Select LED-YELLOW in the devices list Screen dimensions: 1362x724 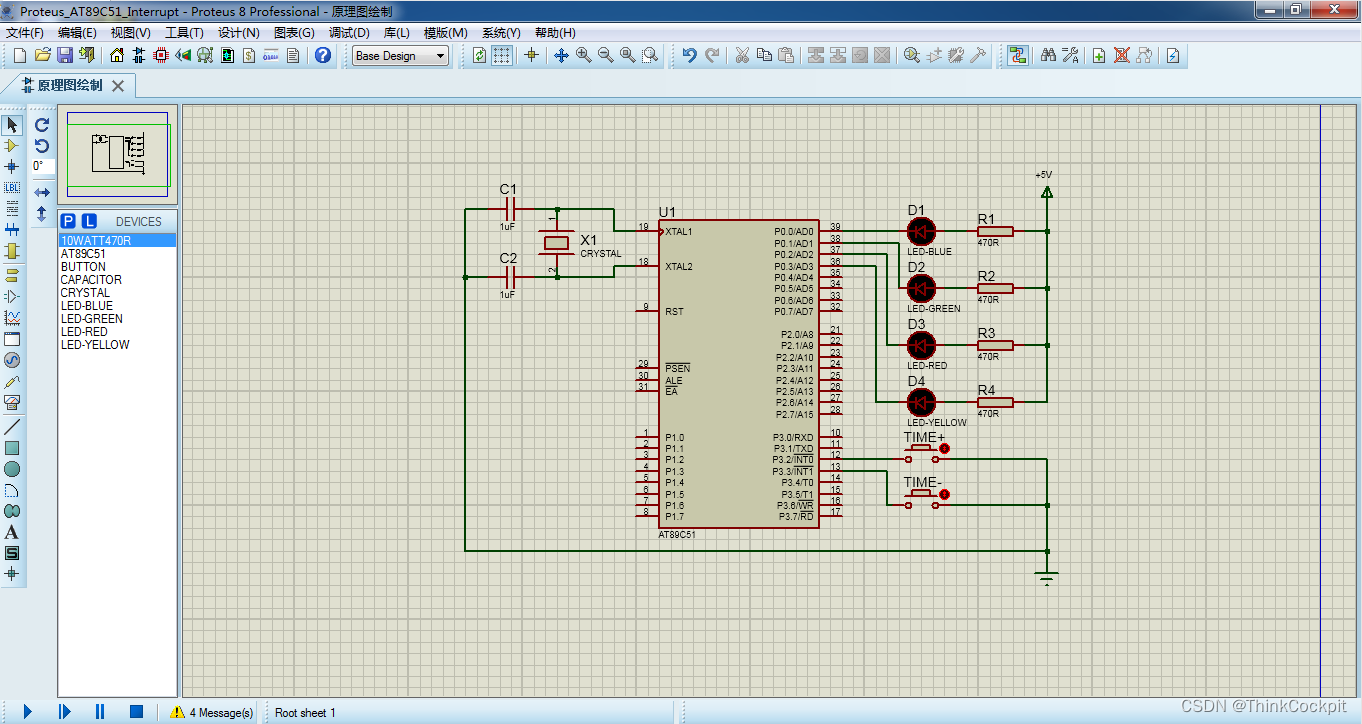(118, 345)
